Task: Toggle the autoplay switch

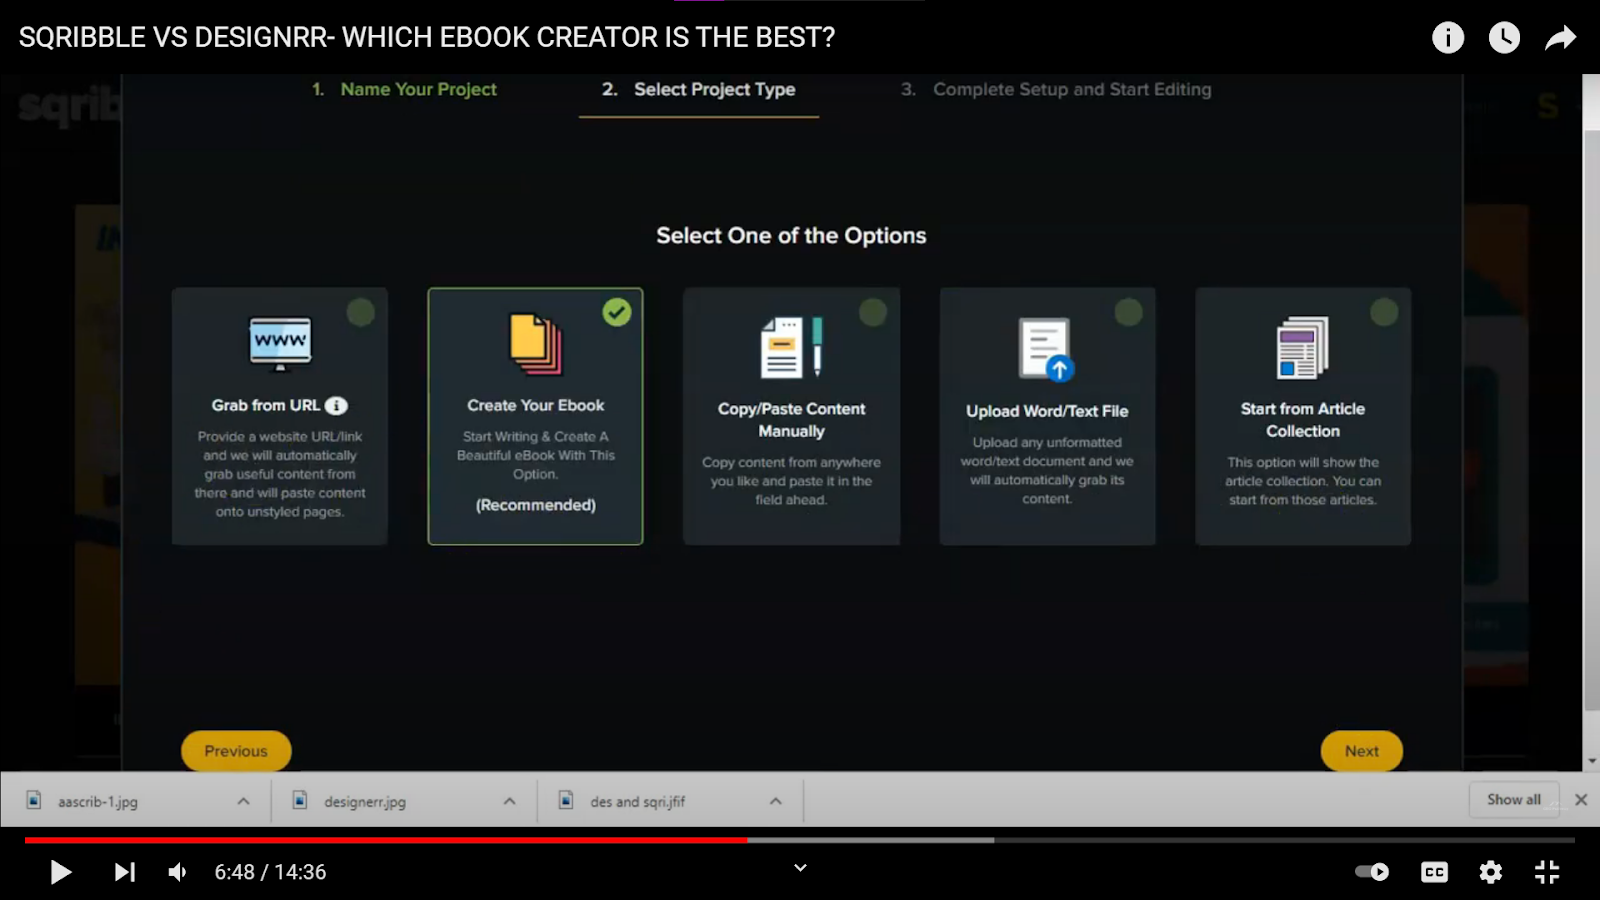Action: tap(1372, 872)
